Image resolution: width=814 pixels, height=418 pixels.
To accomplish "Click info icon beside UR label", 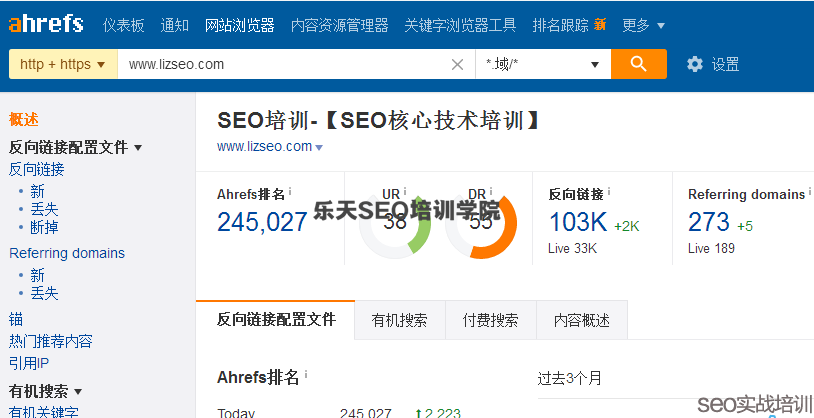I will tap(404, 192).
